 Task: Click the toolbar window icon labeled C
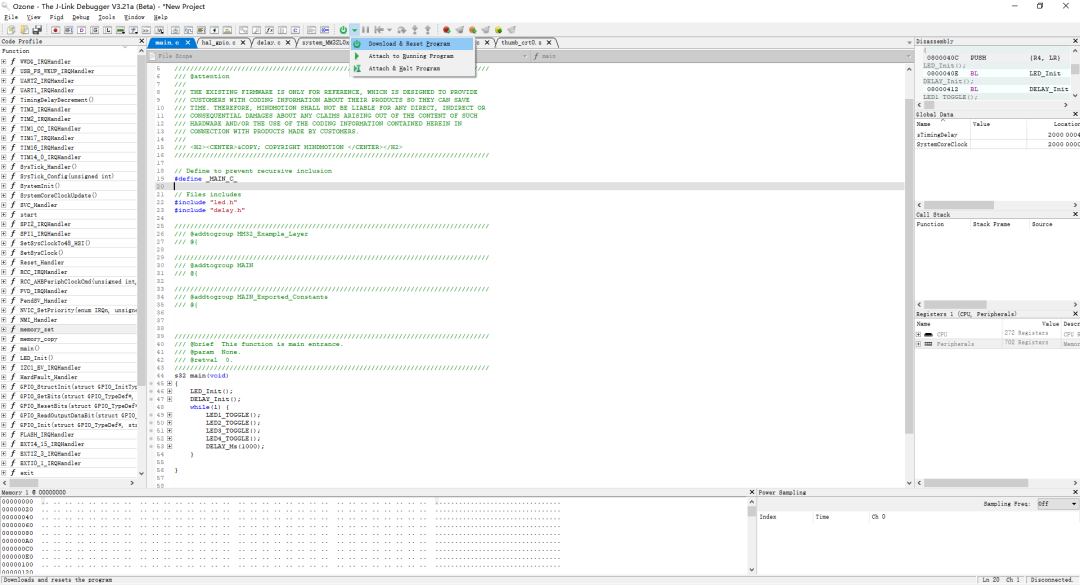point(295,30)
